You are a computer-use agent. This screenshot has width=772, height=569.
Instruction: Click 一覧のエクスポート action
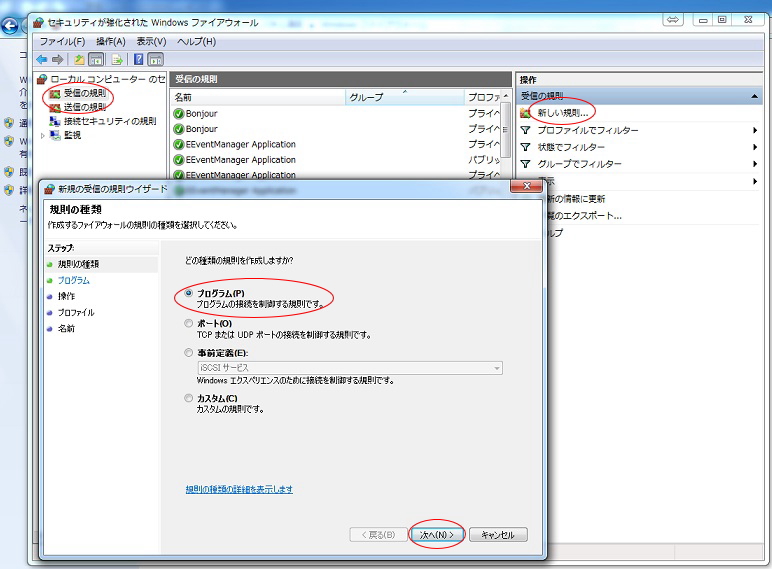click(x=584, y=216)
